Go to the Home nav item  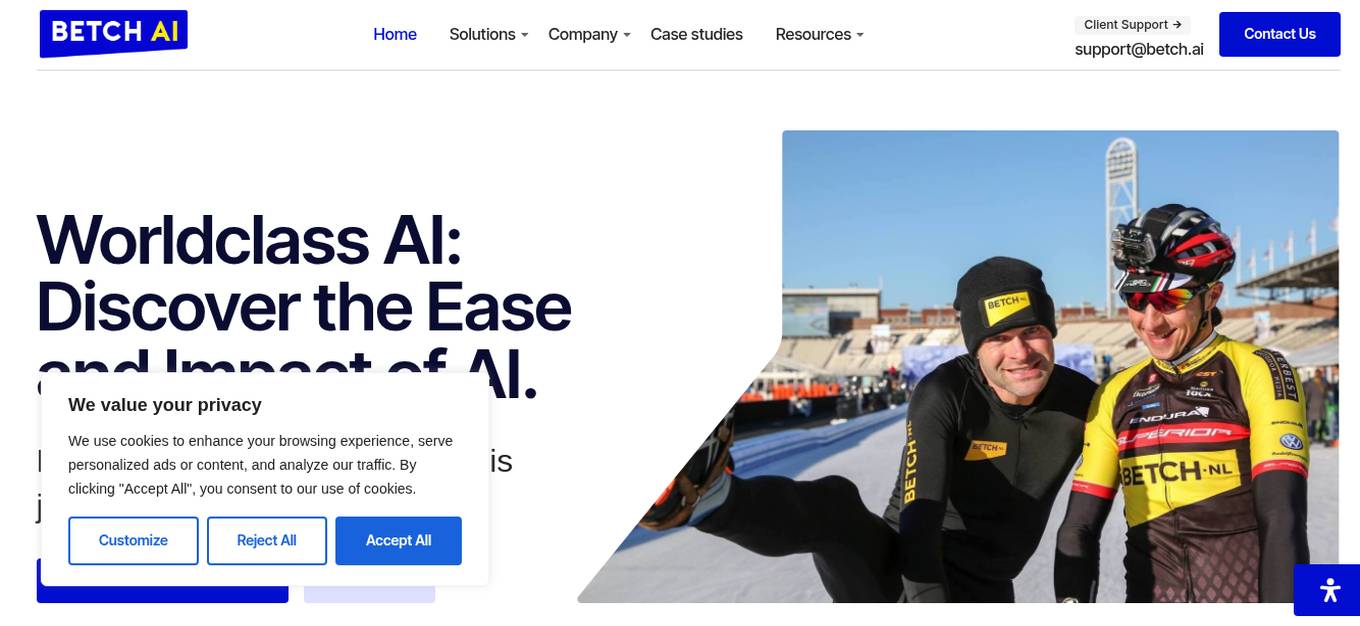pos(395,34)
